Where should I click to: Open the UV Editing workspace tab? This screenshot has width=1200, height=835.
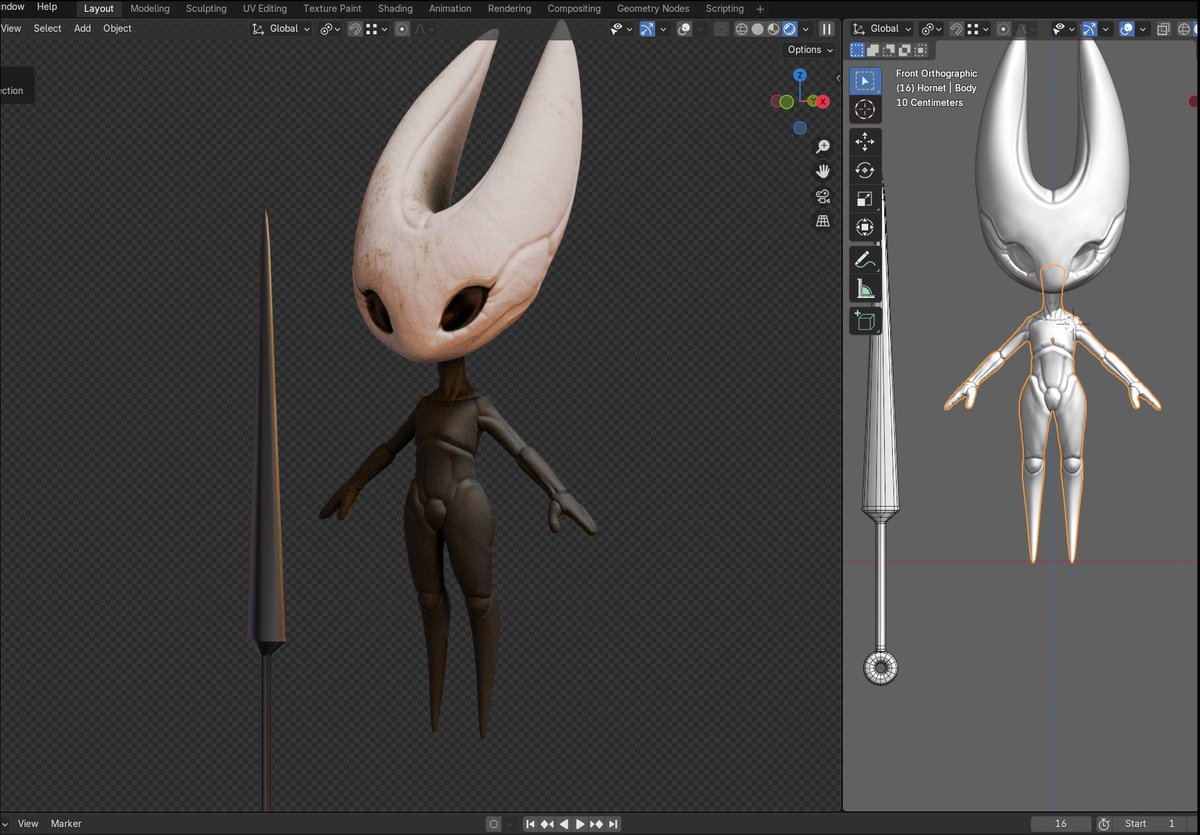(265, 9)
